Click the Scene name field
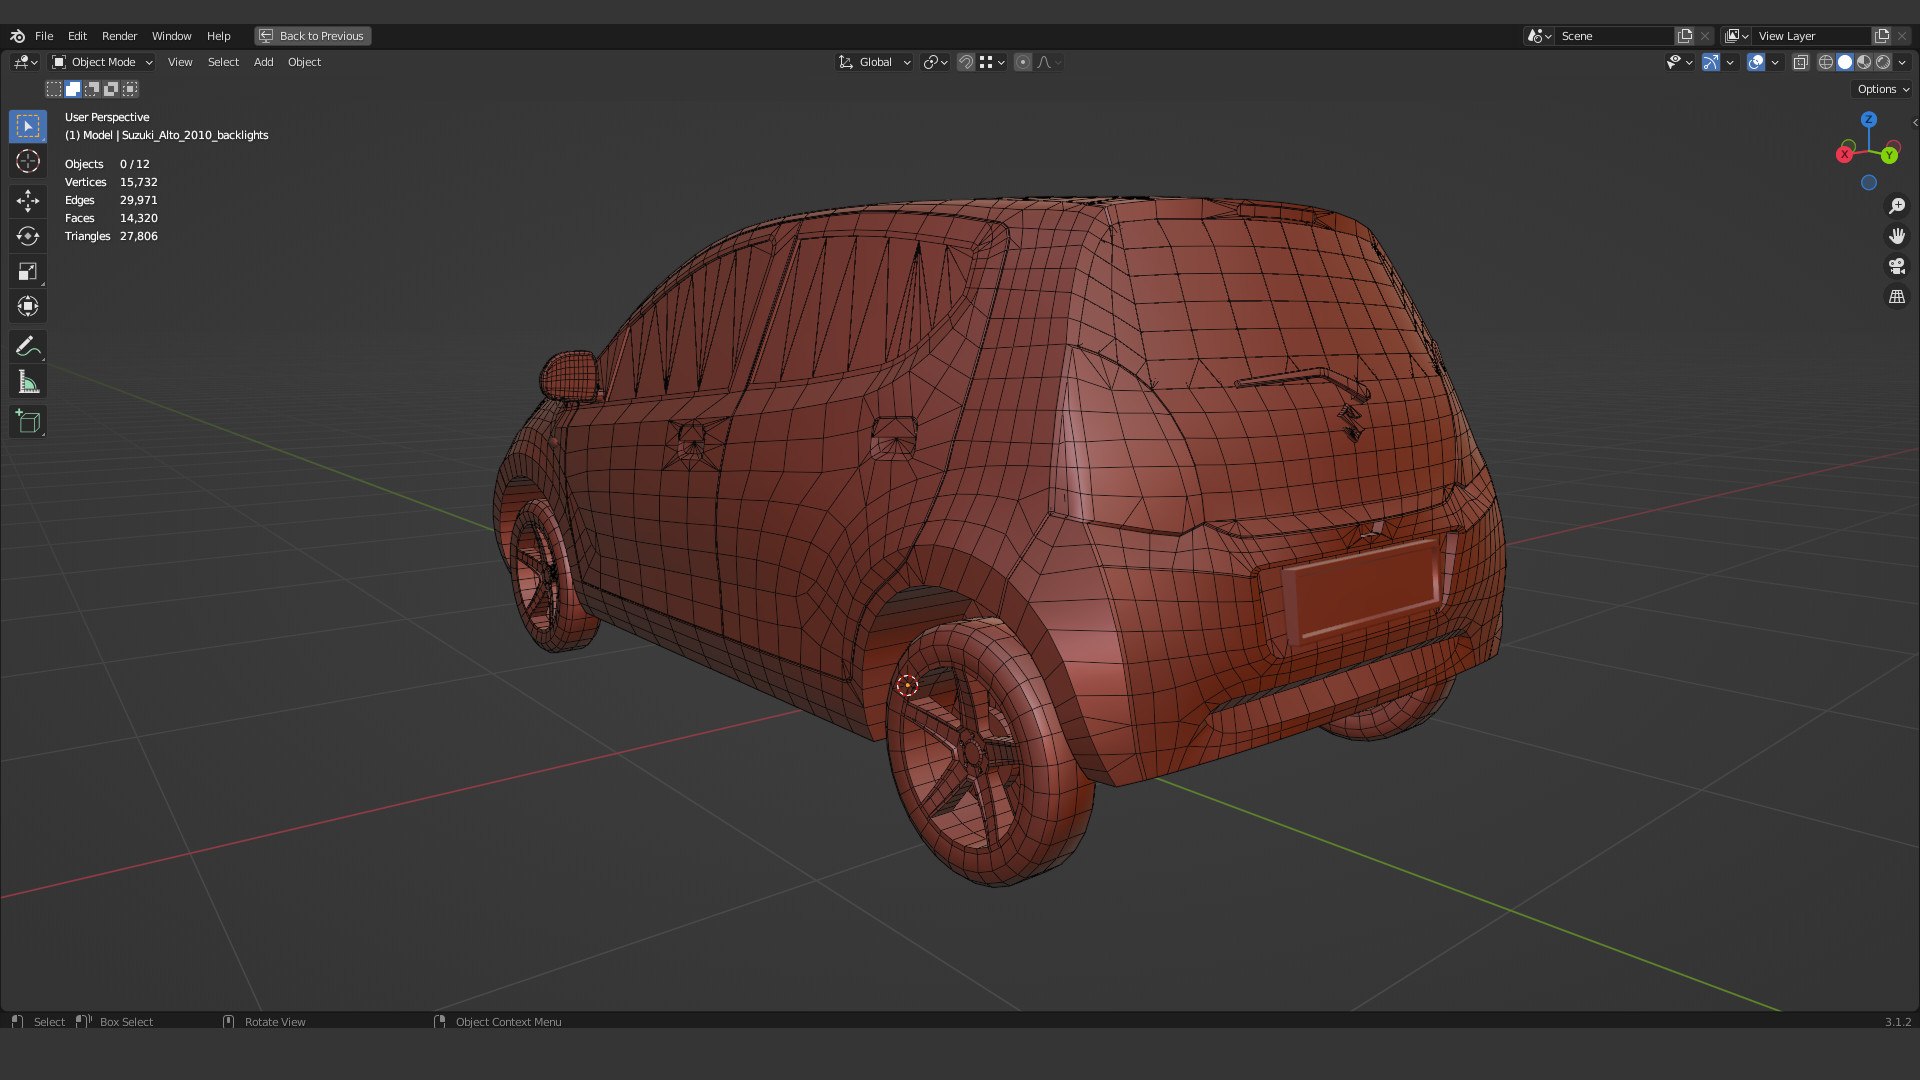The height and width of the screenshot is (1080, 1920). pos(1615,36)
